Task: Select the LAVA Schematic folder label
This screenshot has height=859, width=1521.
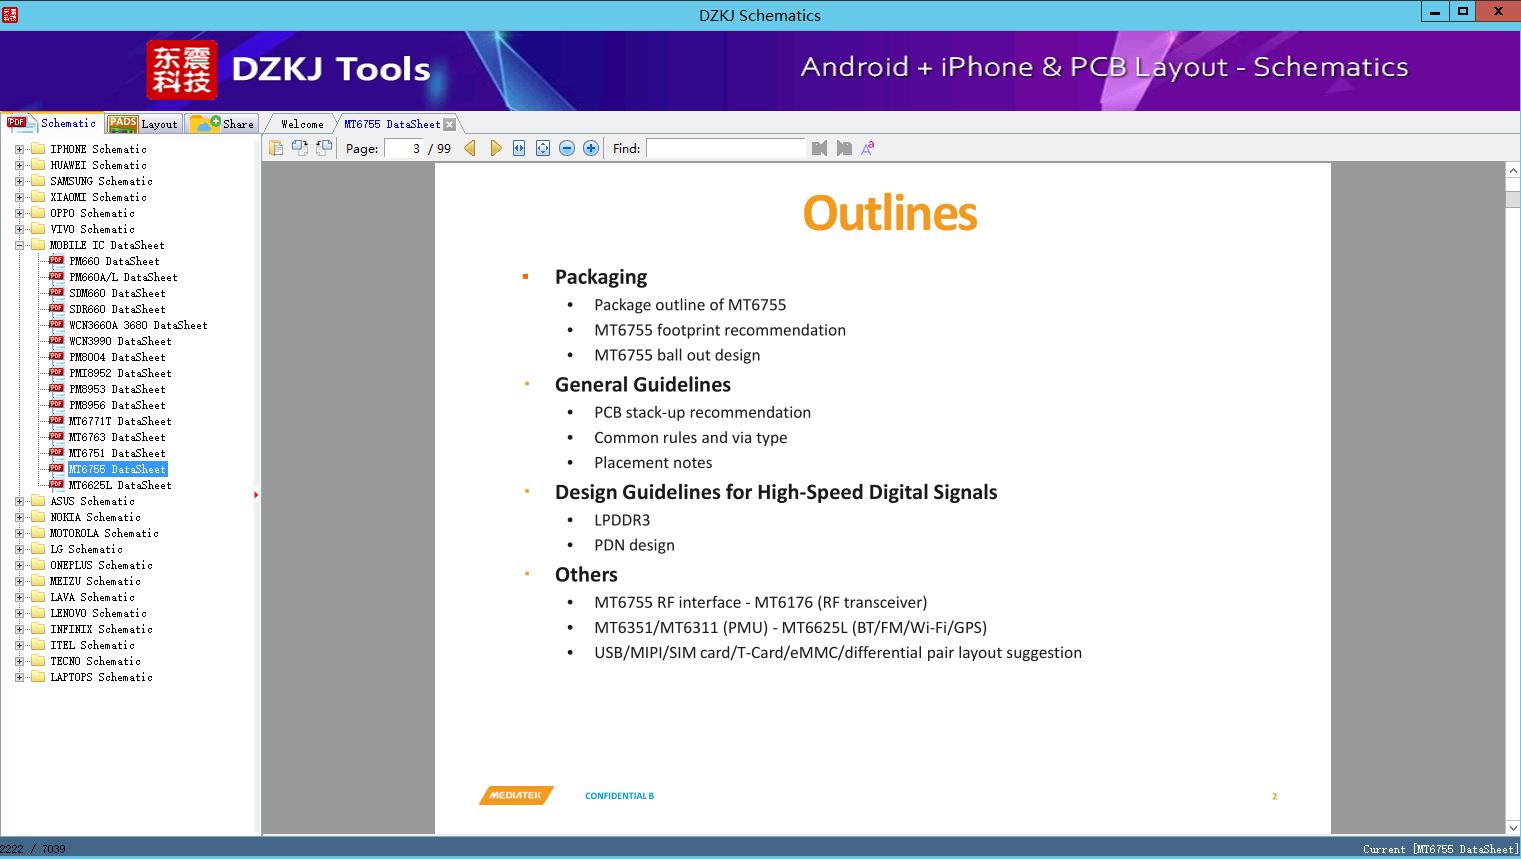Action: tap(92, 597)
